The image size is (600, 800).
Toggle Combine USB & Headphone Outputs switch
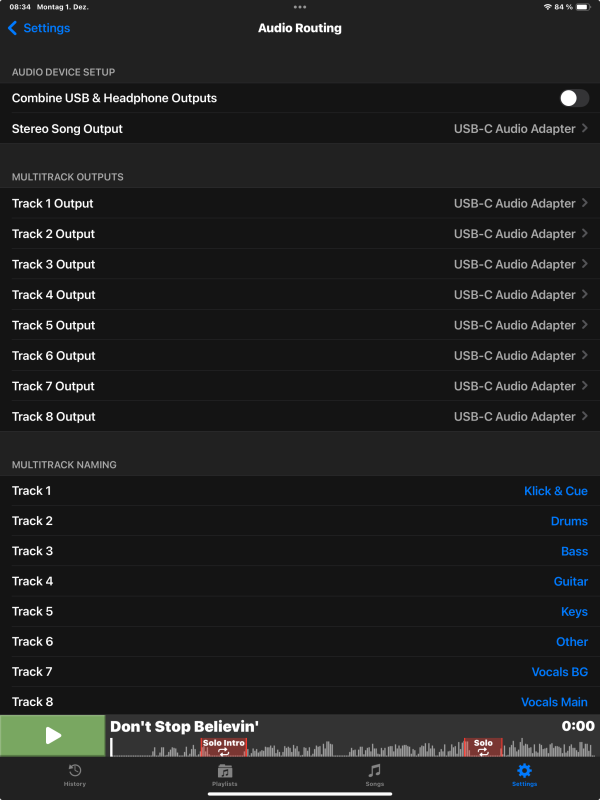[x=574, y=98]
